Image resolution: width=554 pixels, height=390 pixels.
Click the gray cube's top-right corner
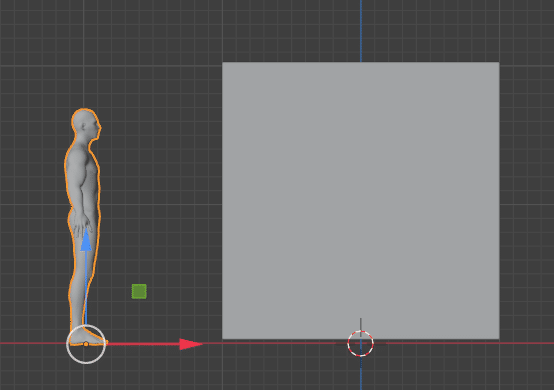(499, 63)
